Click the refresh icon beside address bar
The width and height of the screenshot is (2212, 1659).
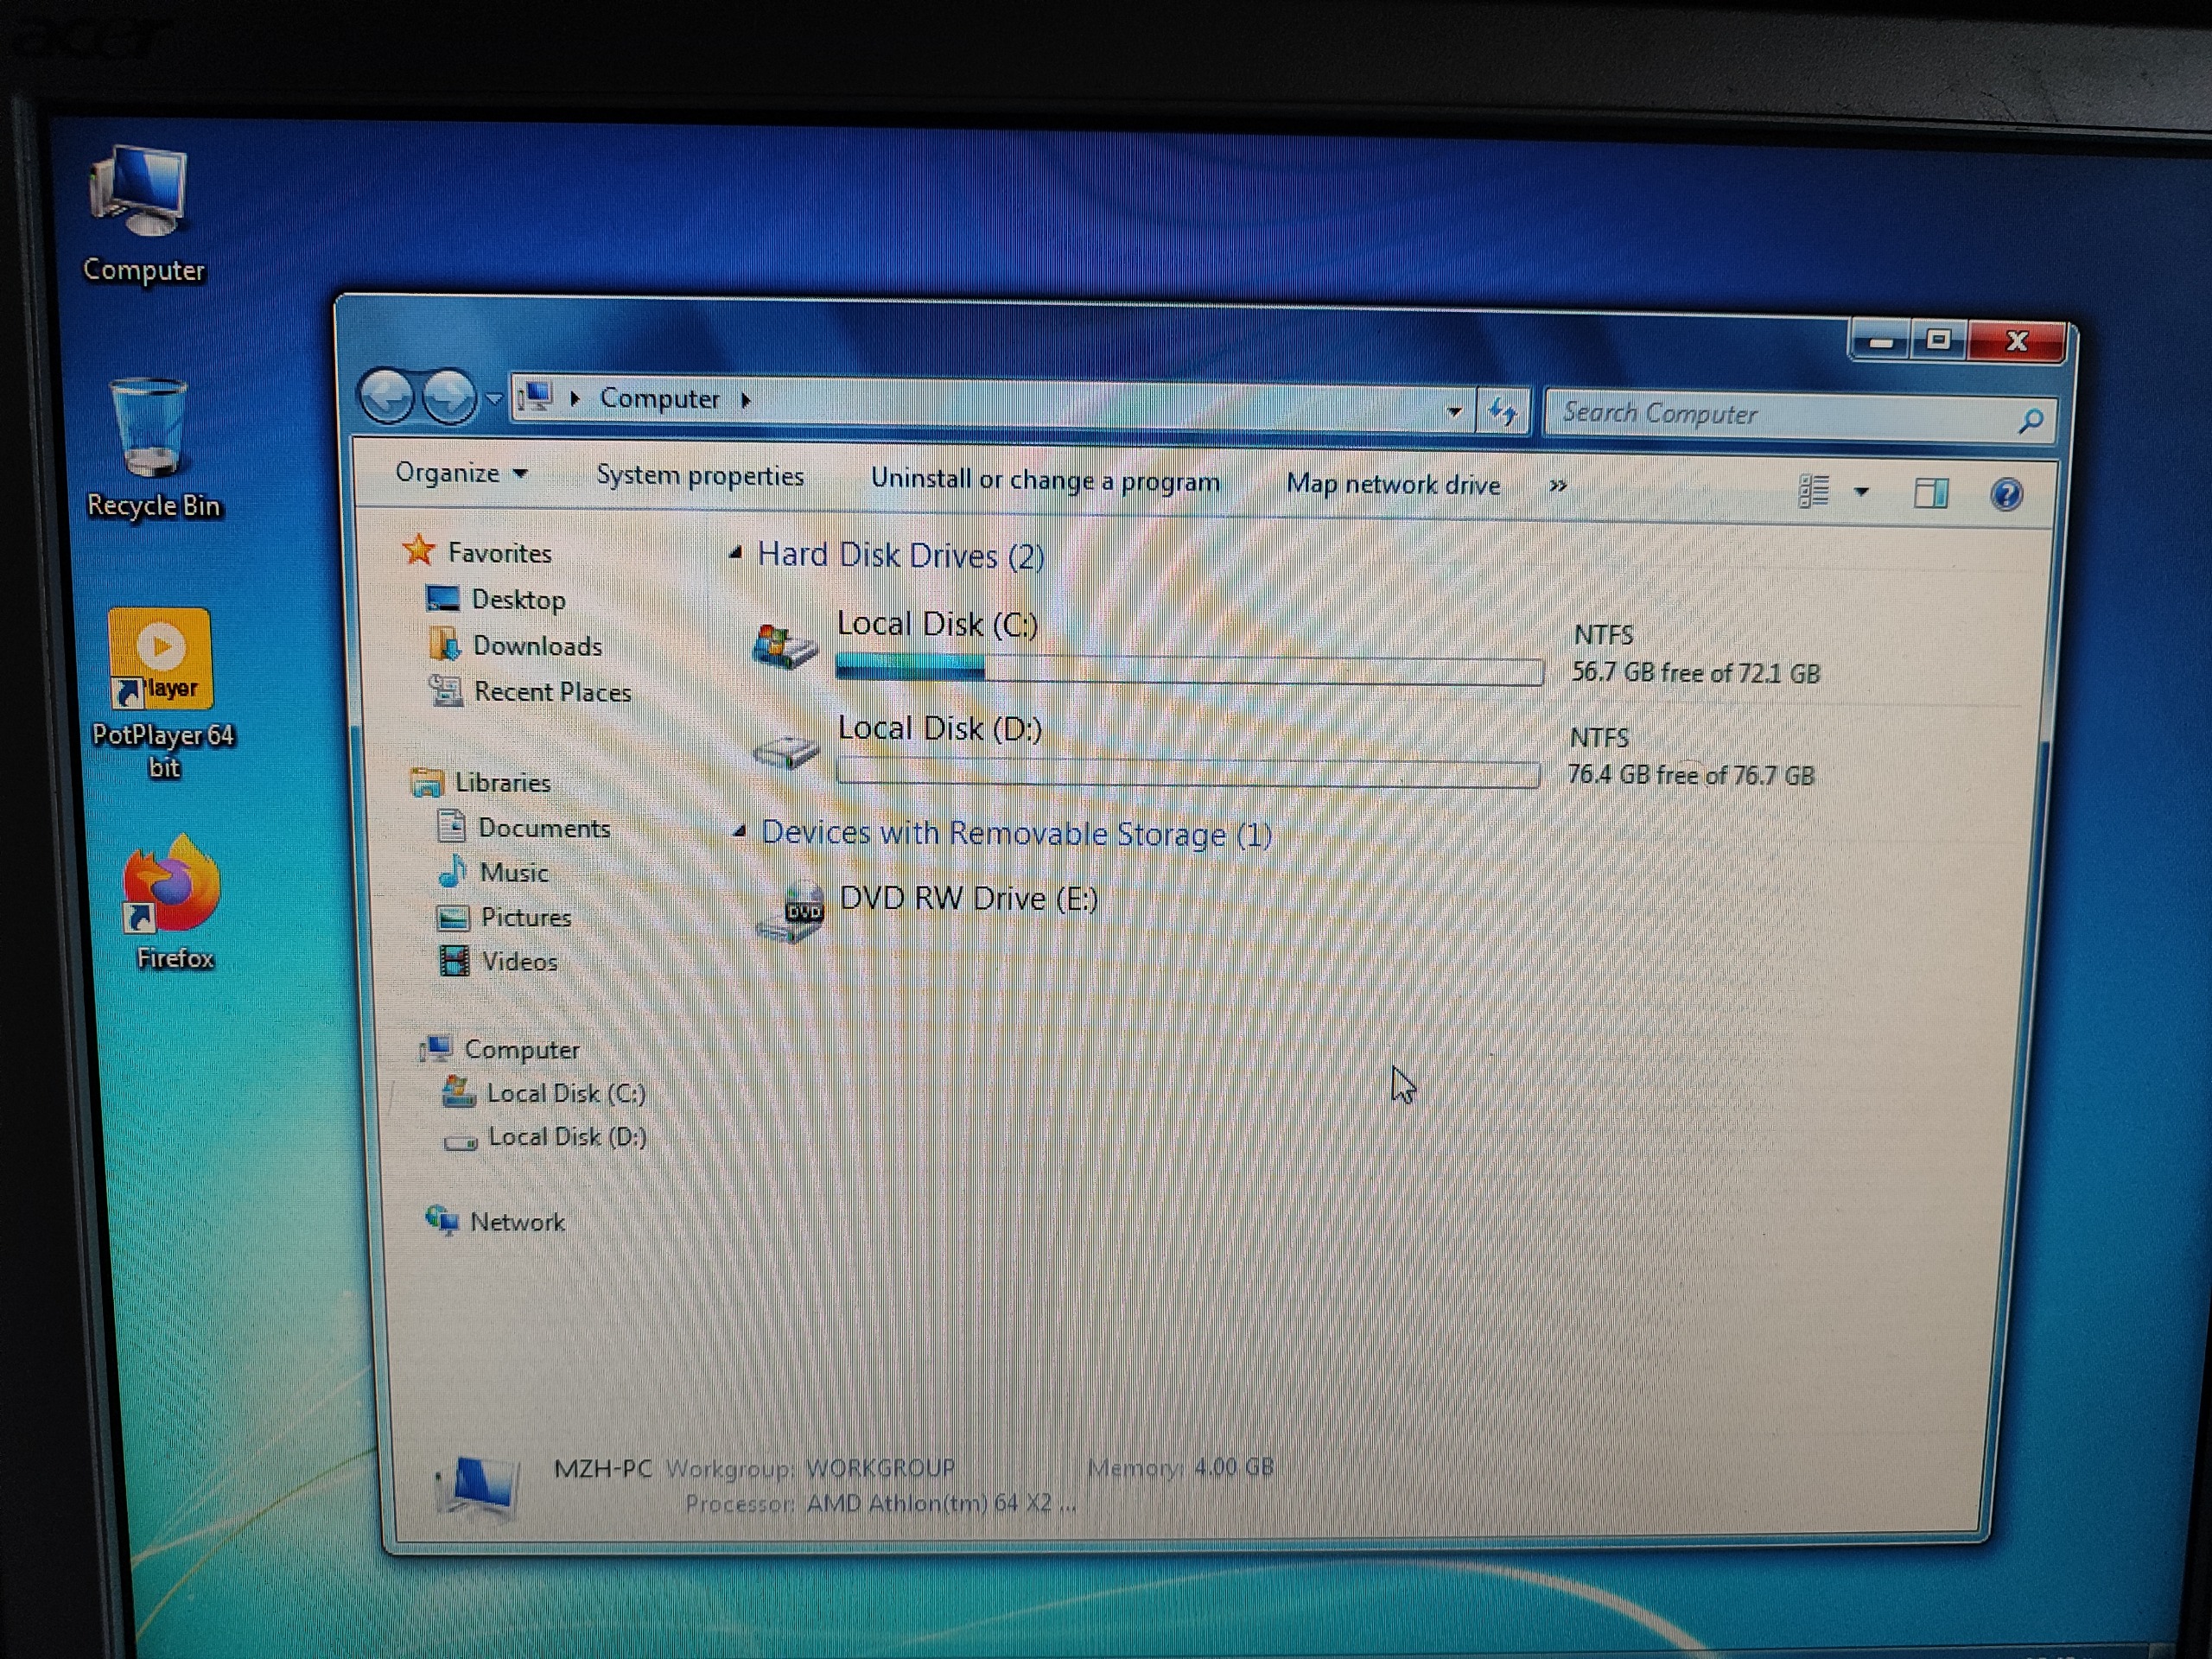[1503, 411]
